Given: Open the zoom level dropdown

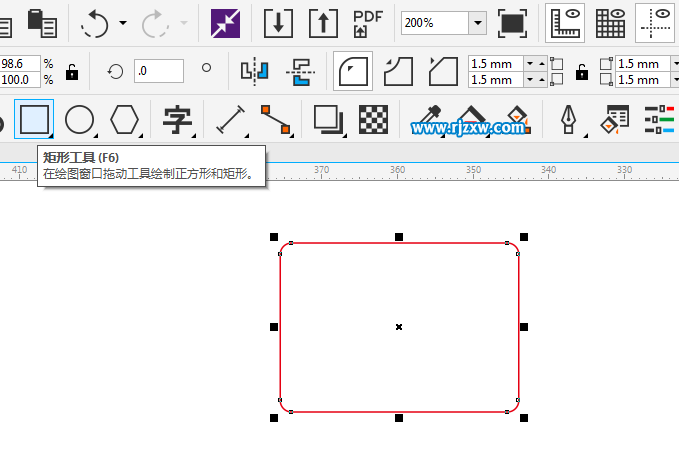Looking at the screenshot, I should coord(477,22).
